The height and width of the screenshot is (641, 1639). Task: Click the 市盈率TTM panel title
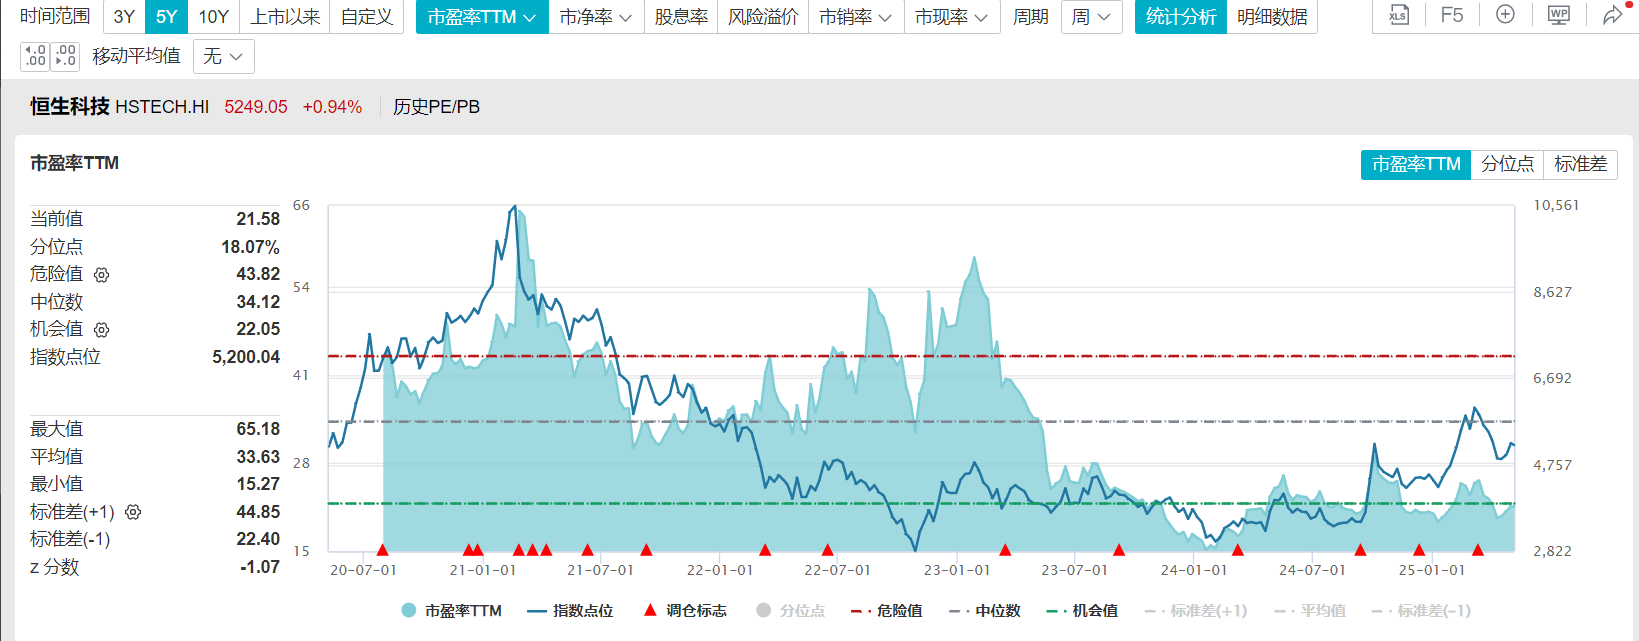(75, 163)
